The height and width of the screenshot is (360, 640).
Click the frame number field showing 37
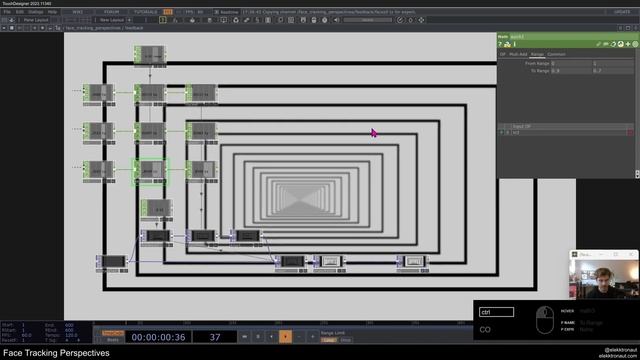(215, 337)
